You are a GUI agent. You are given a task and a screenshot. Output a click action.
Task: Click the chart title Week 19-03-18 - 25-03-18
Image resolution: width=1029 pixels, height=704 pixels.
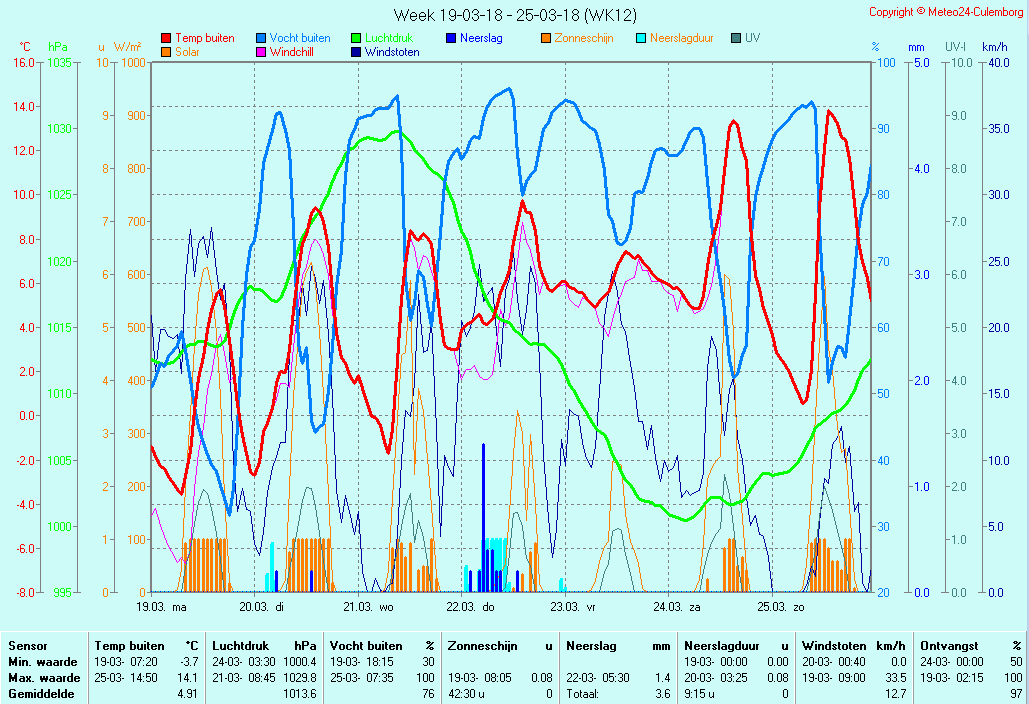point(515,15)
